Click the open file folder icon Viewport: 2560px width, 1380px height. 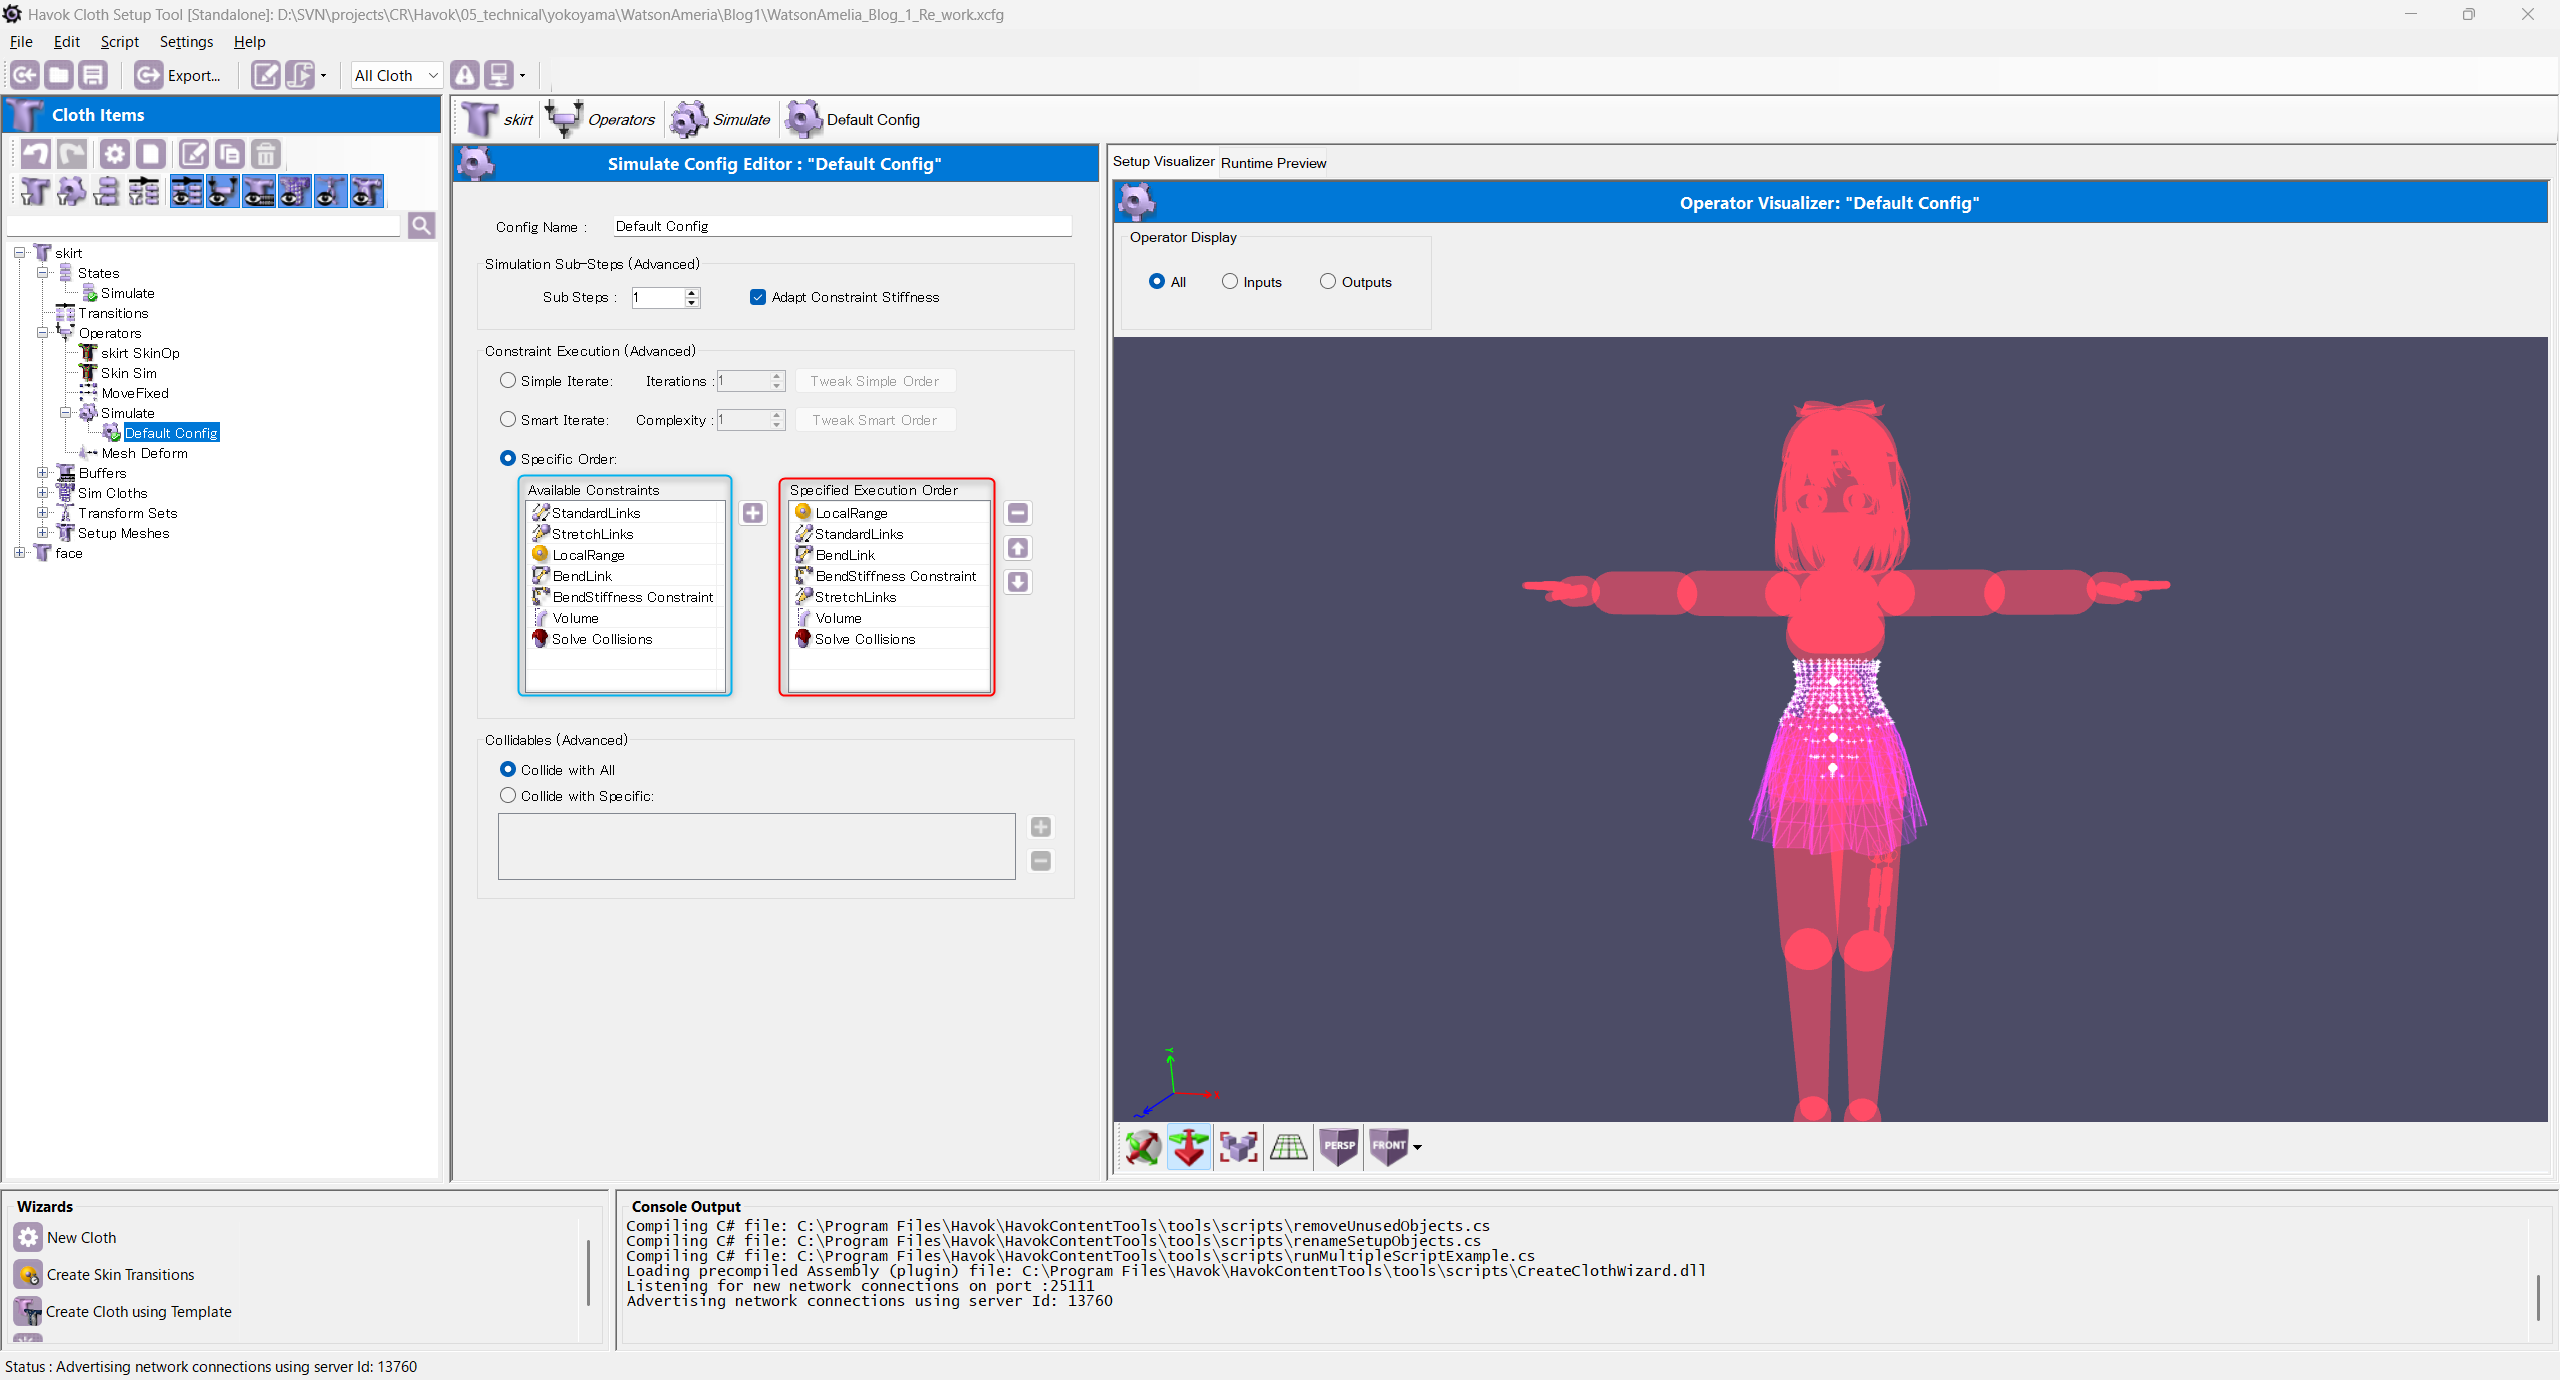click(x=59, y=75)
